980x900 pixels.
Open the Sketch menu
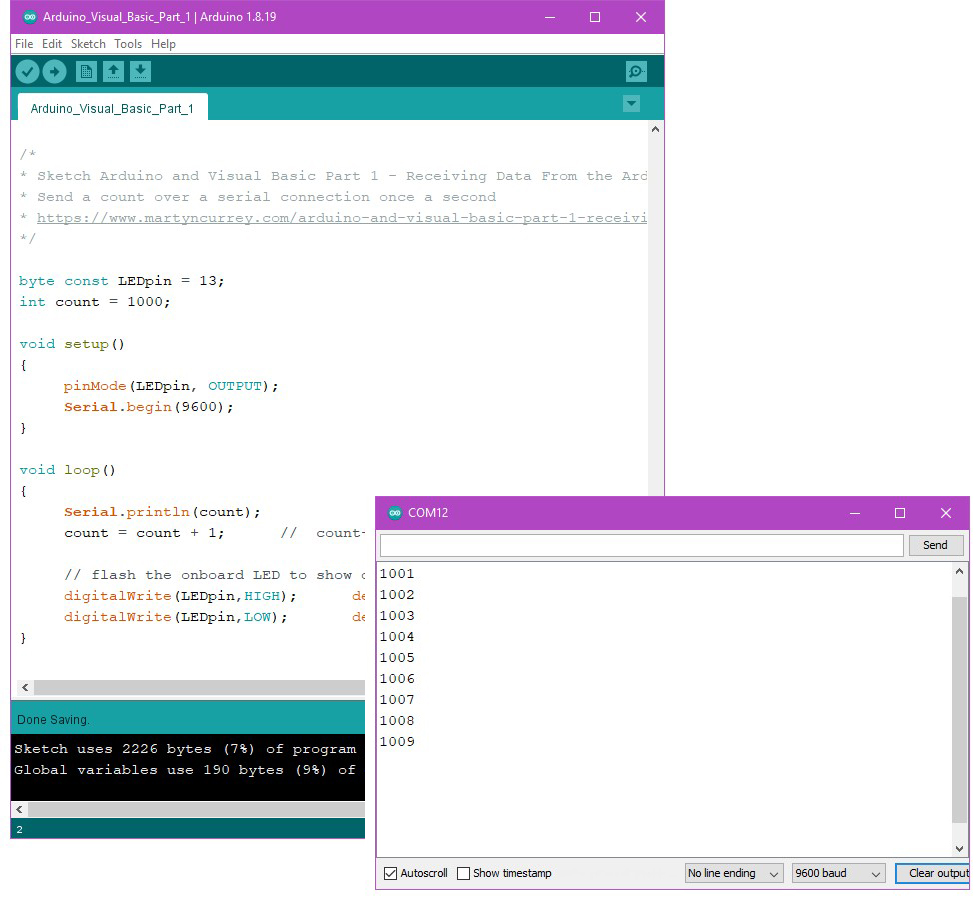click(88, 43)
